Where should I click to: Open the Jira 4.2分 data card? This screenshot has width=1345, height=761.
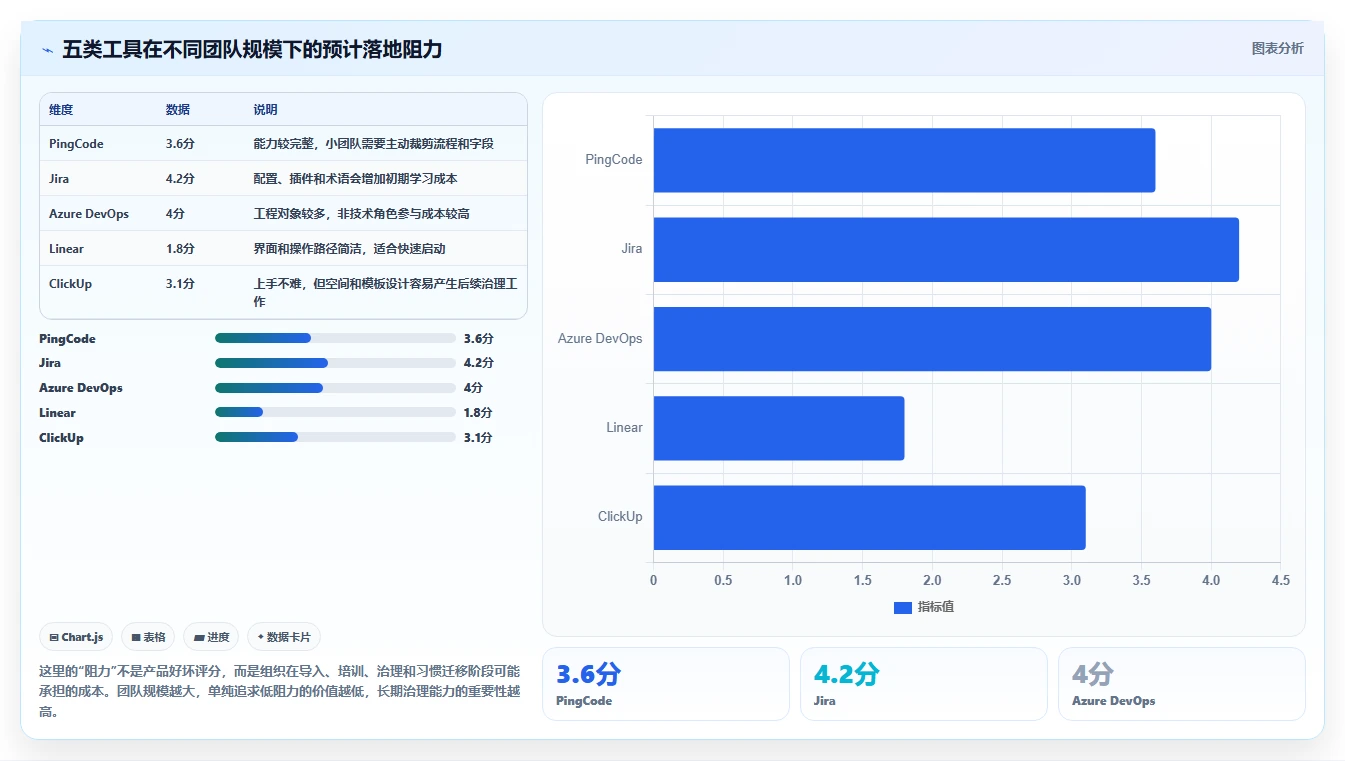[924, 684]
